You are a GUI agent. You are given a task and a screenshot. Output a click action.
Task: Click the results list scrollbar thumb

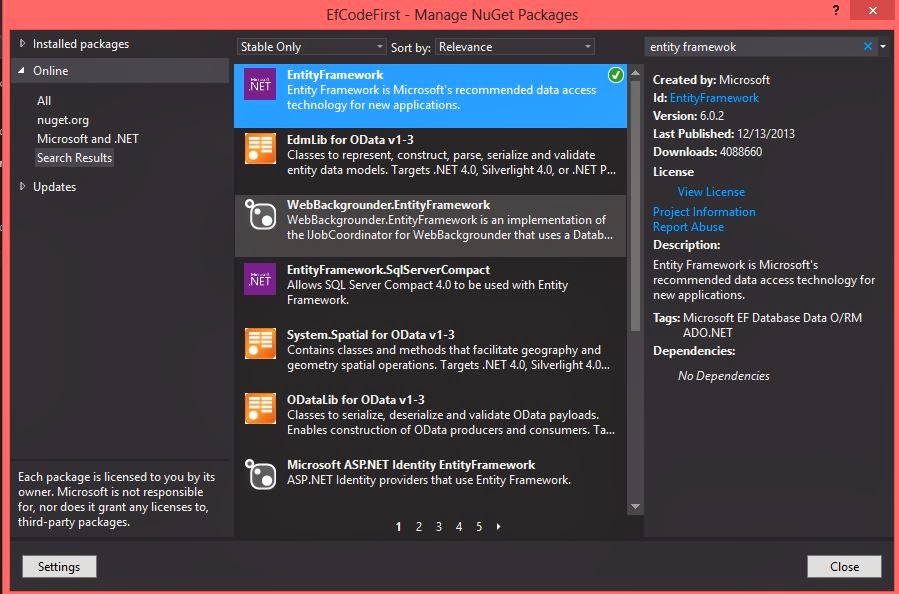point(635,205)
